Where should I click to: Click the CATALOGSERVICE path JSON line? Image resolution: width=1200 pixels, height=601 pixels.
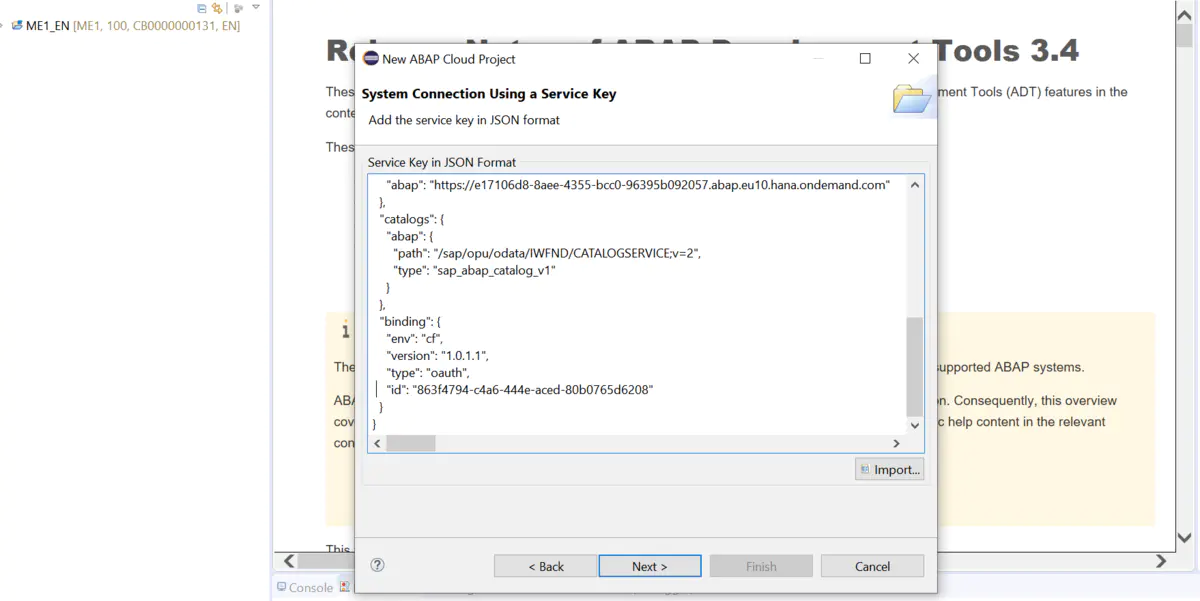(547, 253)
